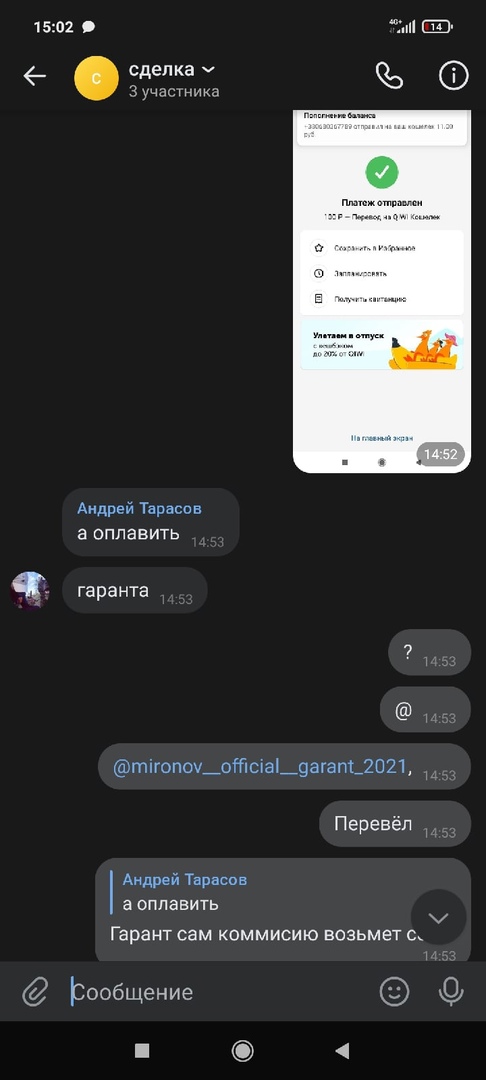Open chat info with the i icon
Screen dimensions: 486x1080
454,76
